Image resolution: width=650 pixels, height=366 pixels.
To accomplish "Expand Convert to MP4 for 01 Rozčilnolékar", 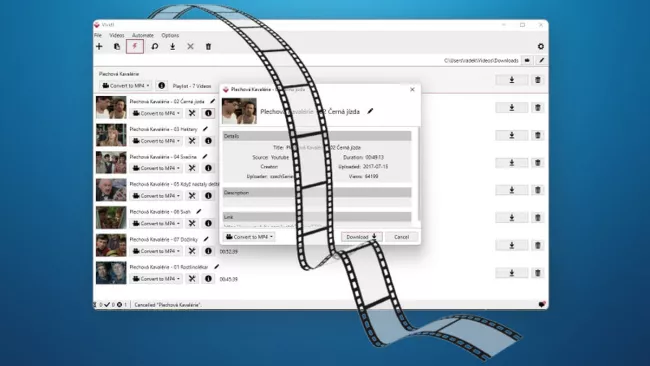I will coord(156,279).
